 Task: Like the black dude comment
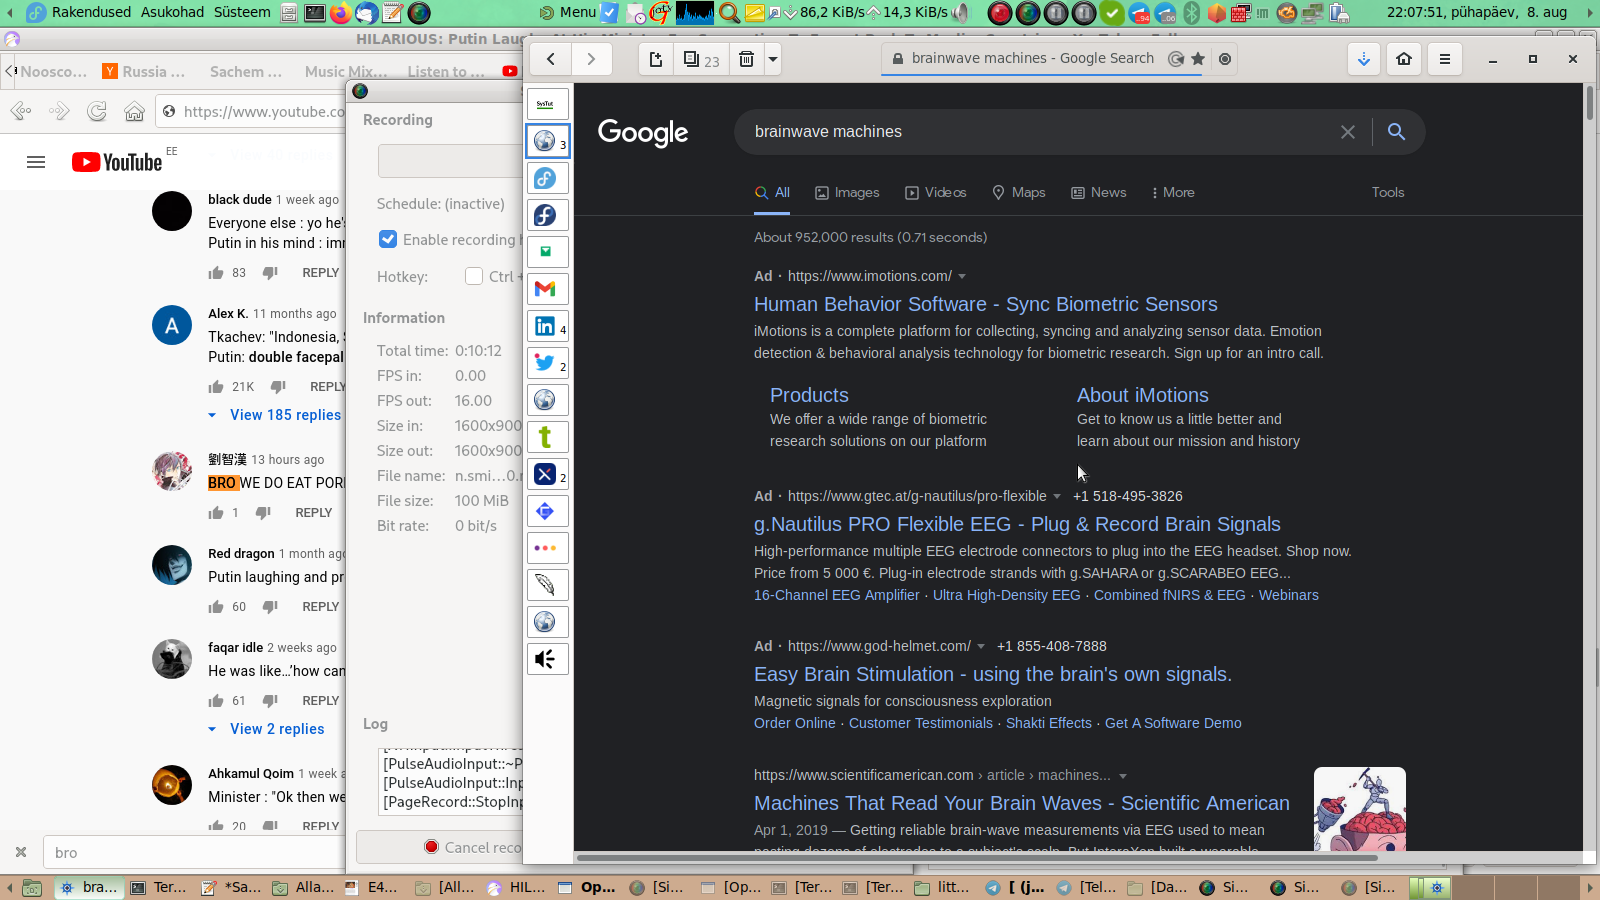[216, 273]
